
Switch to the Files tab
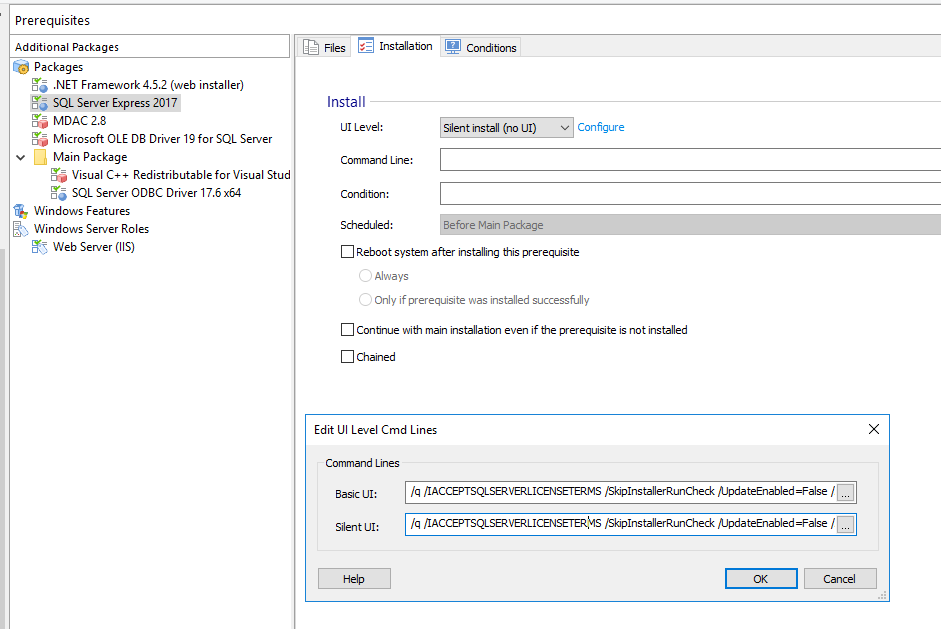pos(325,47)
